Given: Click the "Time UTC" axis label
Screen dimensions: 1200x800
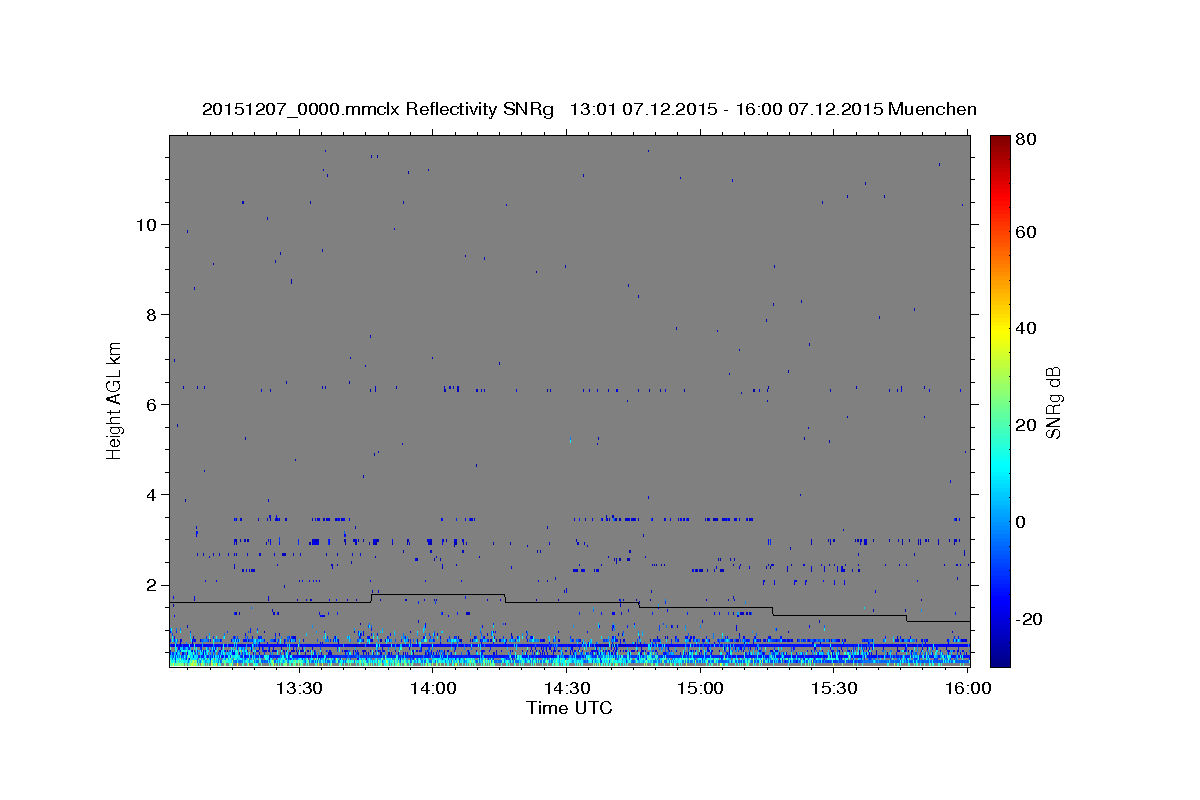Looking at the screenshot, I should (569, 708).
